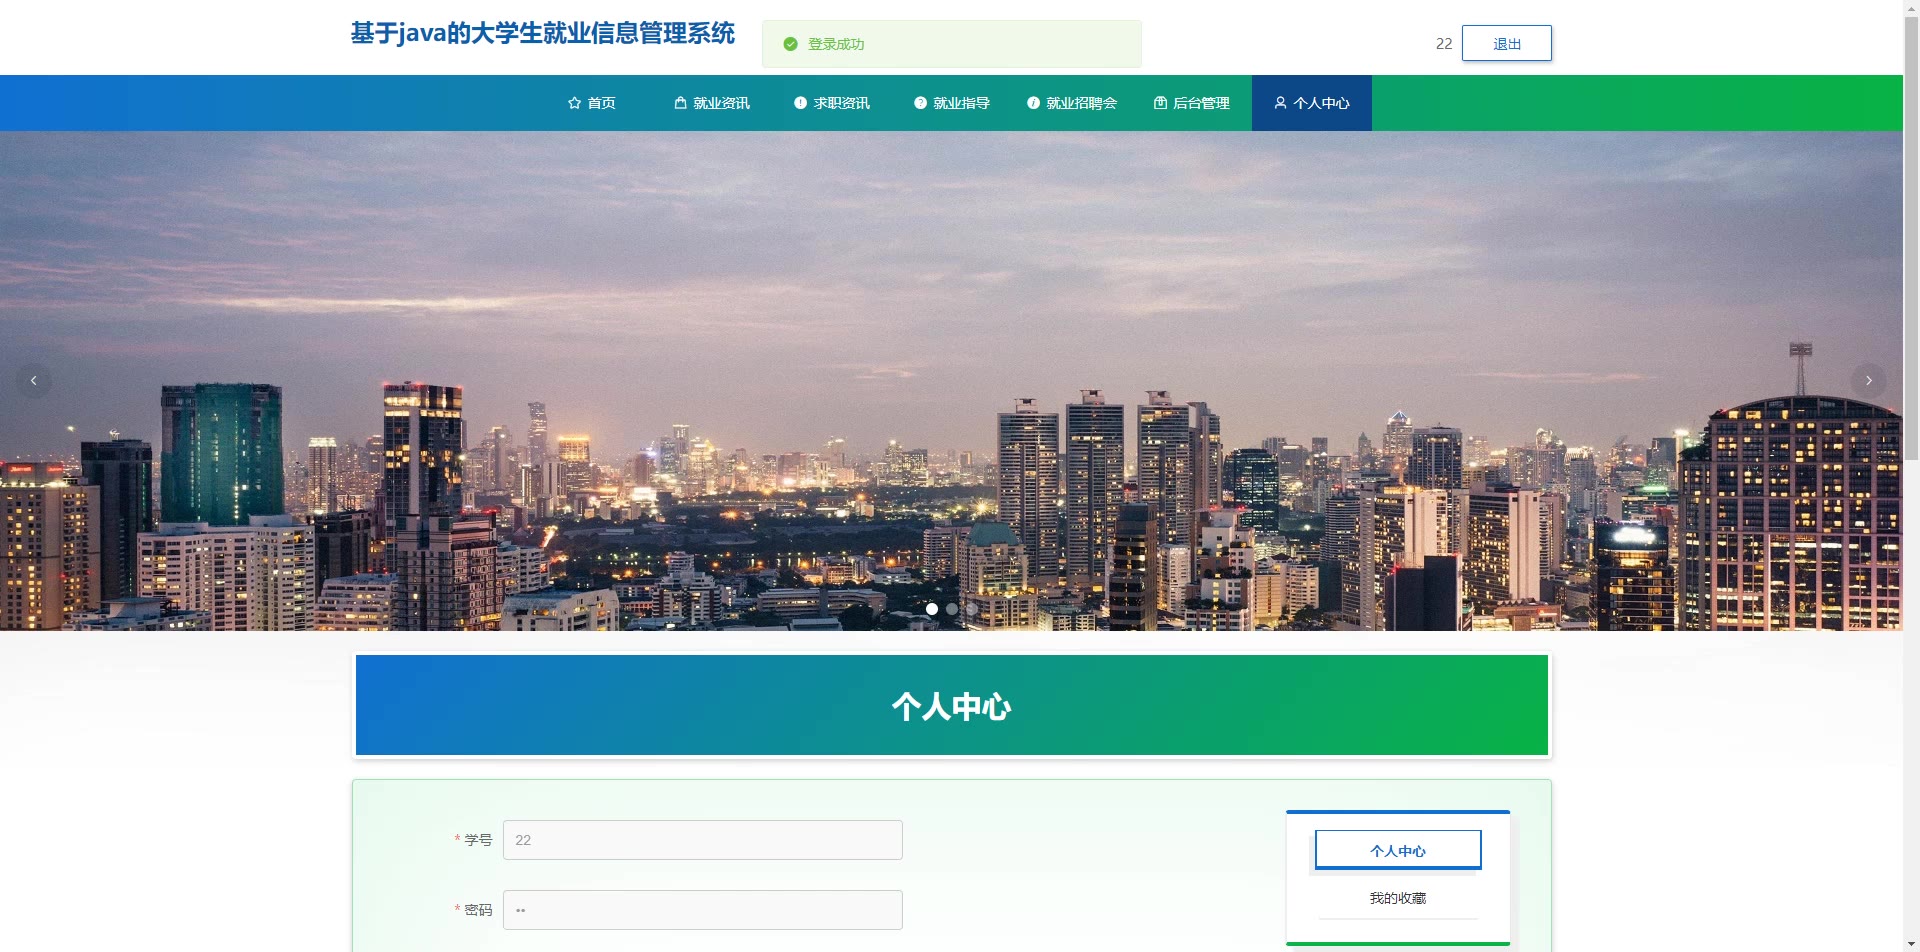The image size is (1920, 952).
Task: Click site title 基于java的大学生就业信息管理系统
Action: (x=543, y=33)
